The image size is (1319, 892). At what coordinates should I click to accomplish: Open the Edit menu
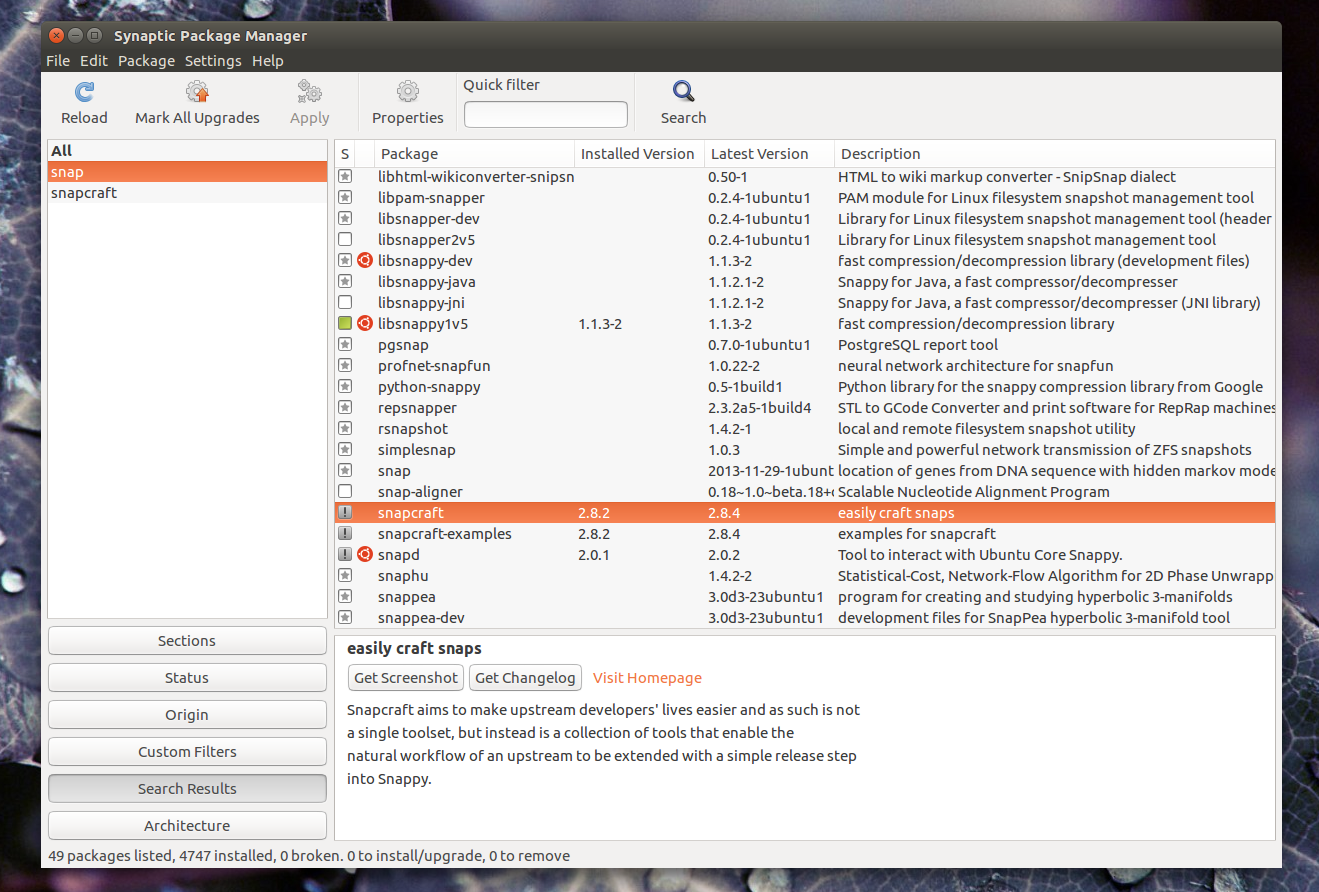click(94, 61)
